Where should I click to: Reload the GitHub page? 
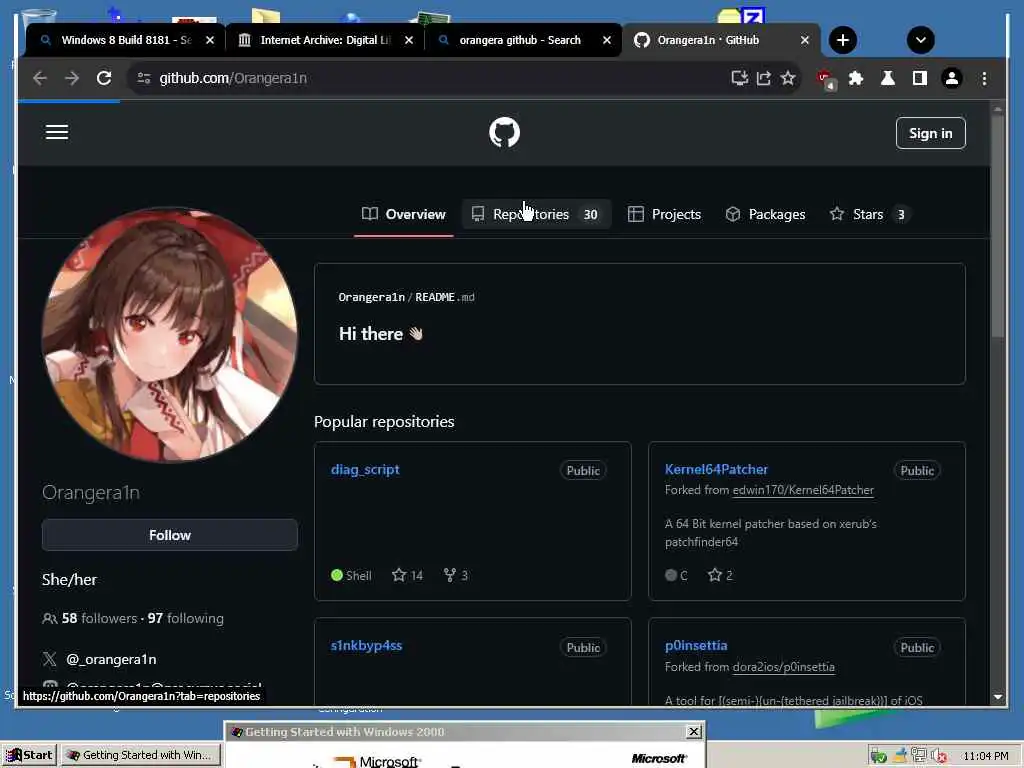[104, 78]
